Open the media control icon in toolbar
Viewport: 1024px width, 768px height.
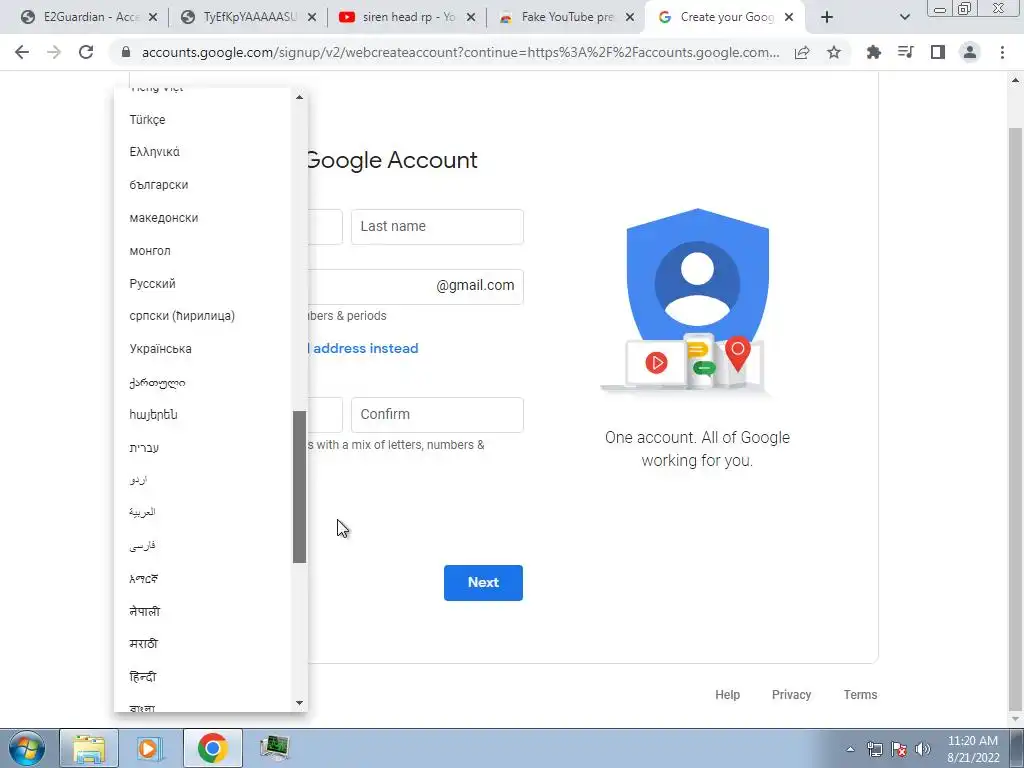[906, 52]
